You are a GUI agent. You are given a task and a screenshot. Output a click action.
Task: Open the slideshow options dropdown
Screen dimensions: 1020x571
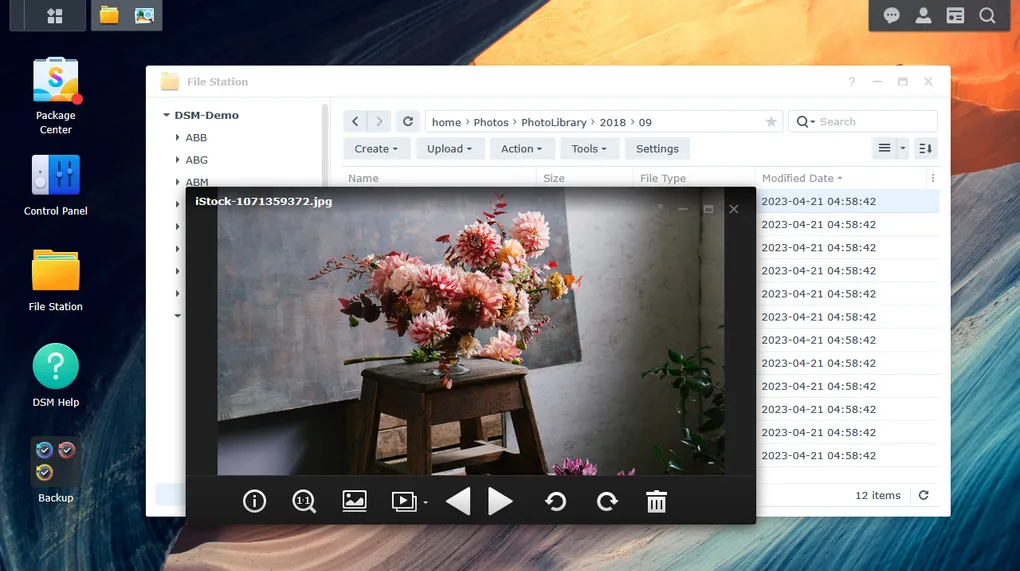pyautogui.click(x=425, y=502)
